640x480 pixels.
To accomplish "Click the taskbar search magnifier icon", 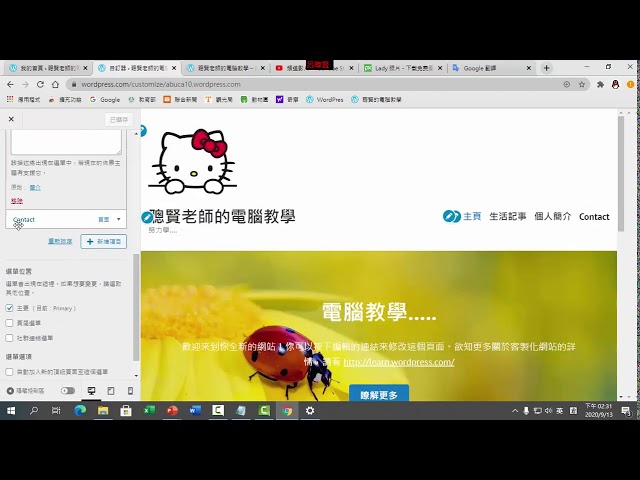I will tap(34, 411).
